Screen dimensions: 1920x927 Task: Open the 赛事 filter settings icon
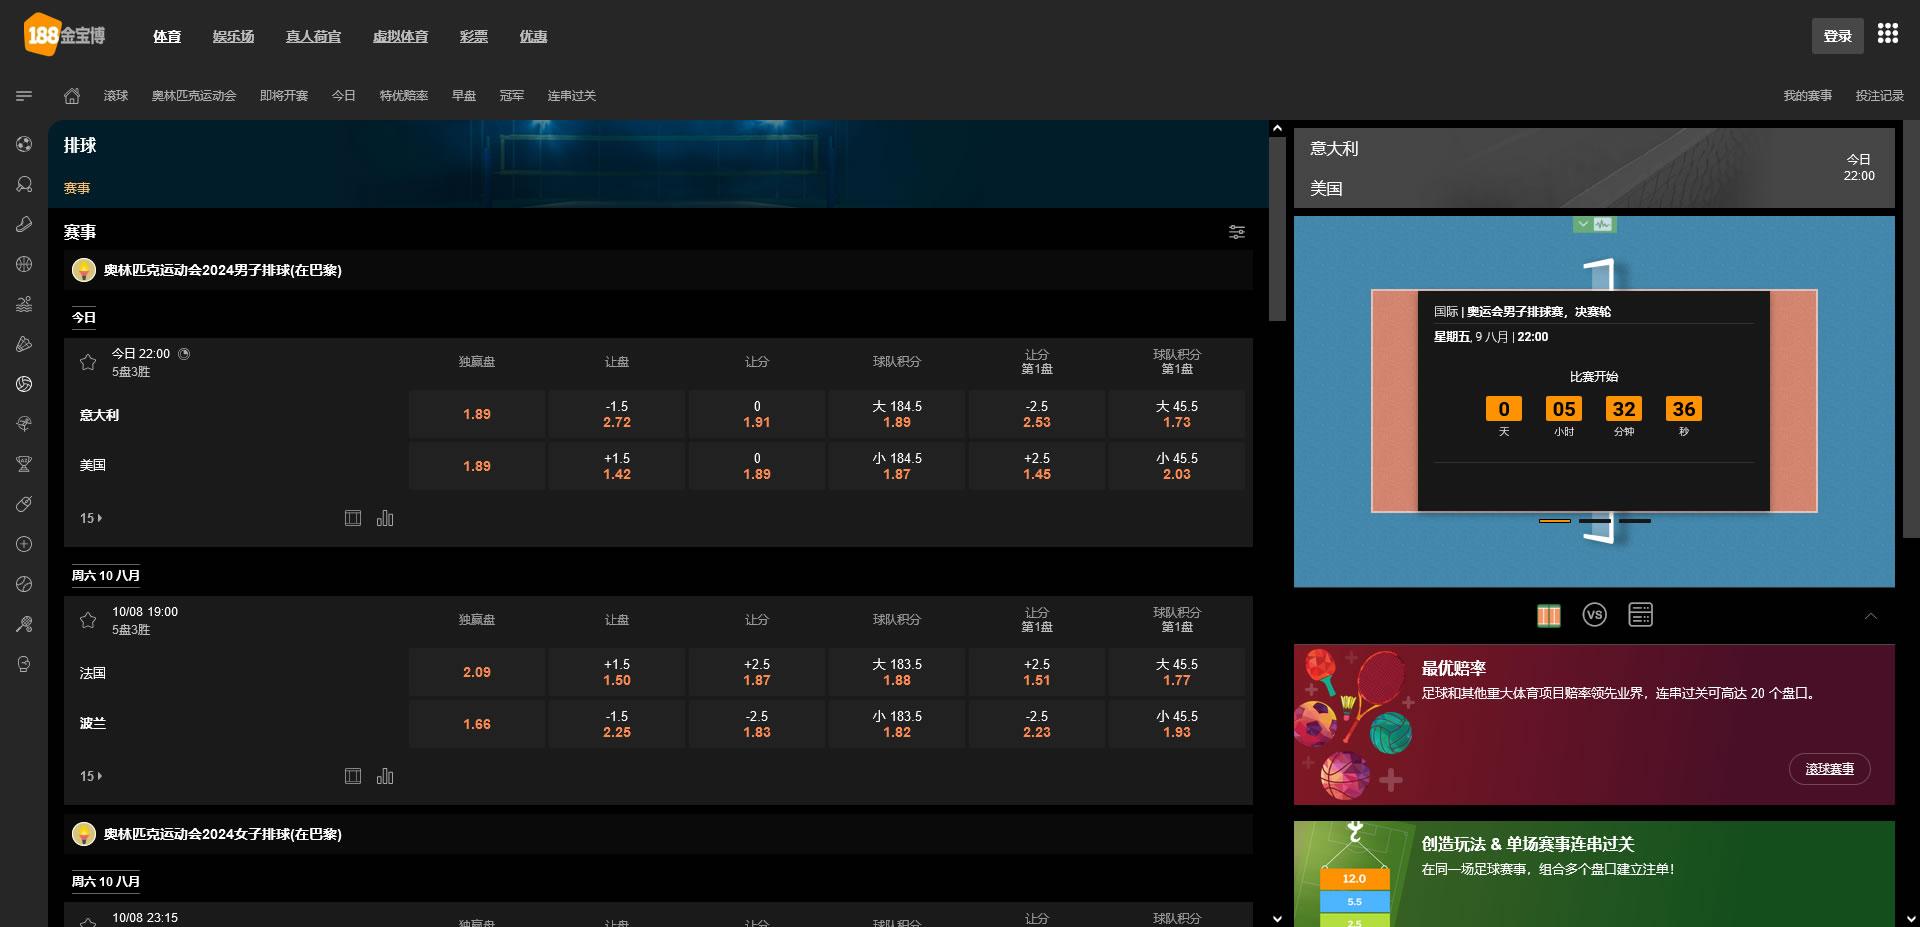1237,232
